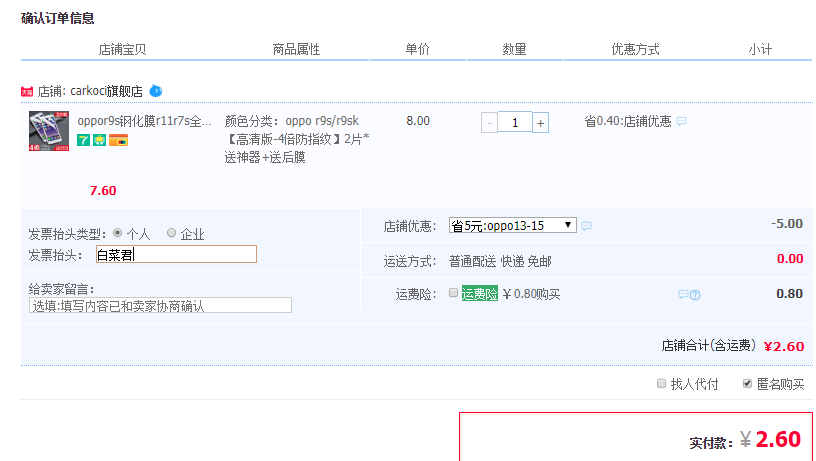Screen dimensions: 816x461
Task: Open the tempered glass film product thumbnail
Action: (49, 131)
